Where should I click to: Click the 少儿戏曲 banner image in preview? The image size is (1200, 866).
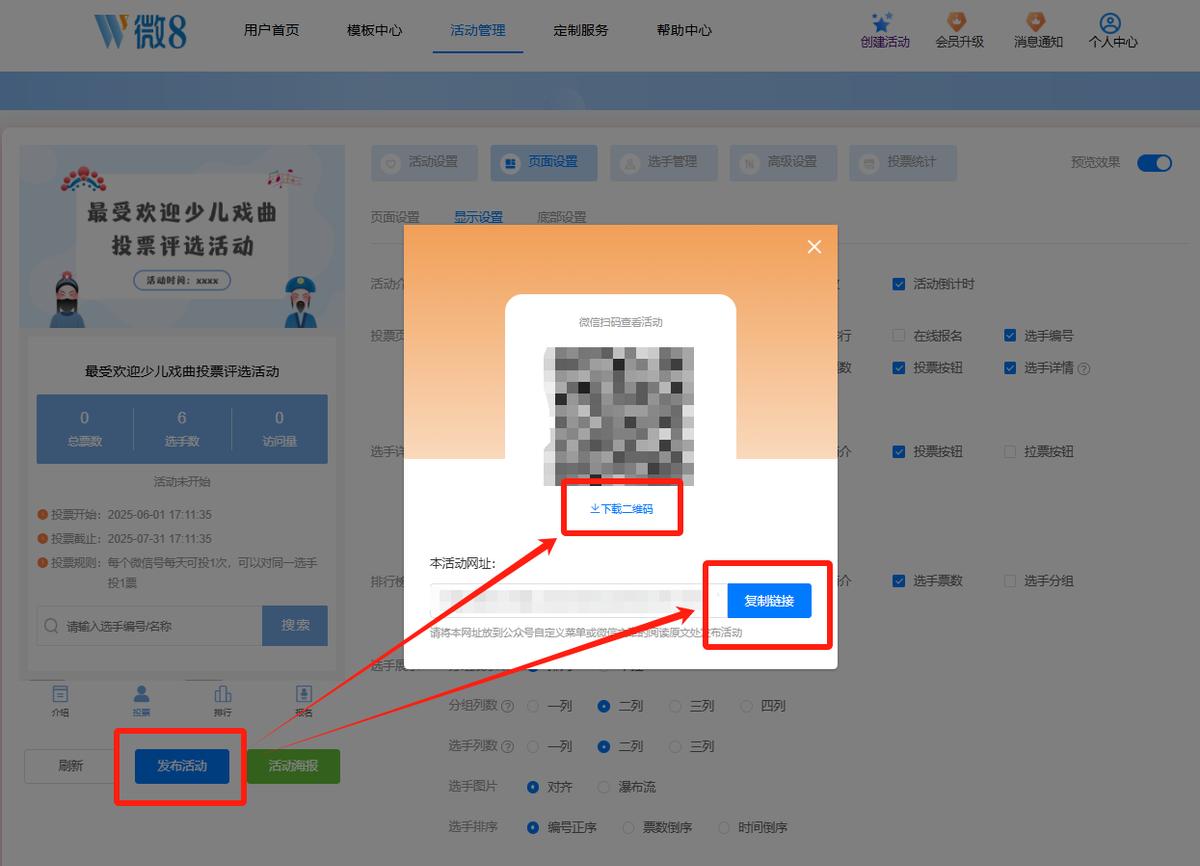[x=182, y=237]
